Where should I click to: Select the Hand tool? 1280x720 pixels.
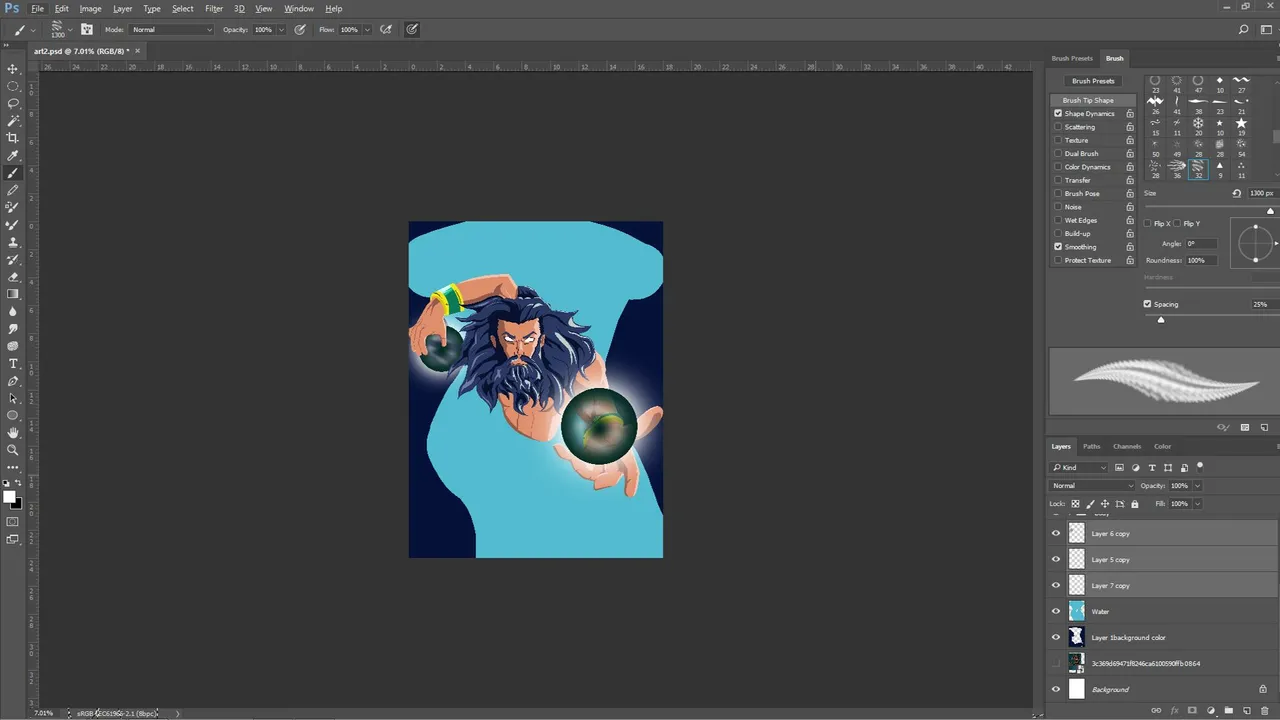coord(13,433)
